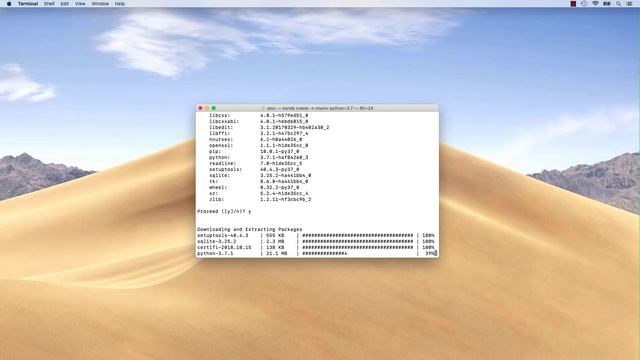This screenshot has width=640, height=360.
Task: Click the python-3.7.1 partial progress bar
Action: [x=324, y=253]
